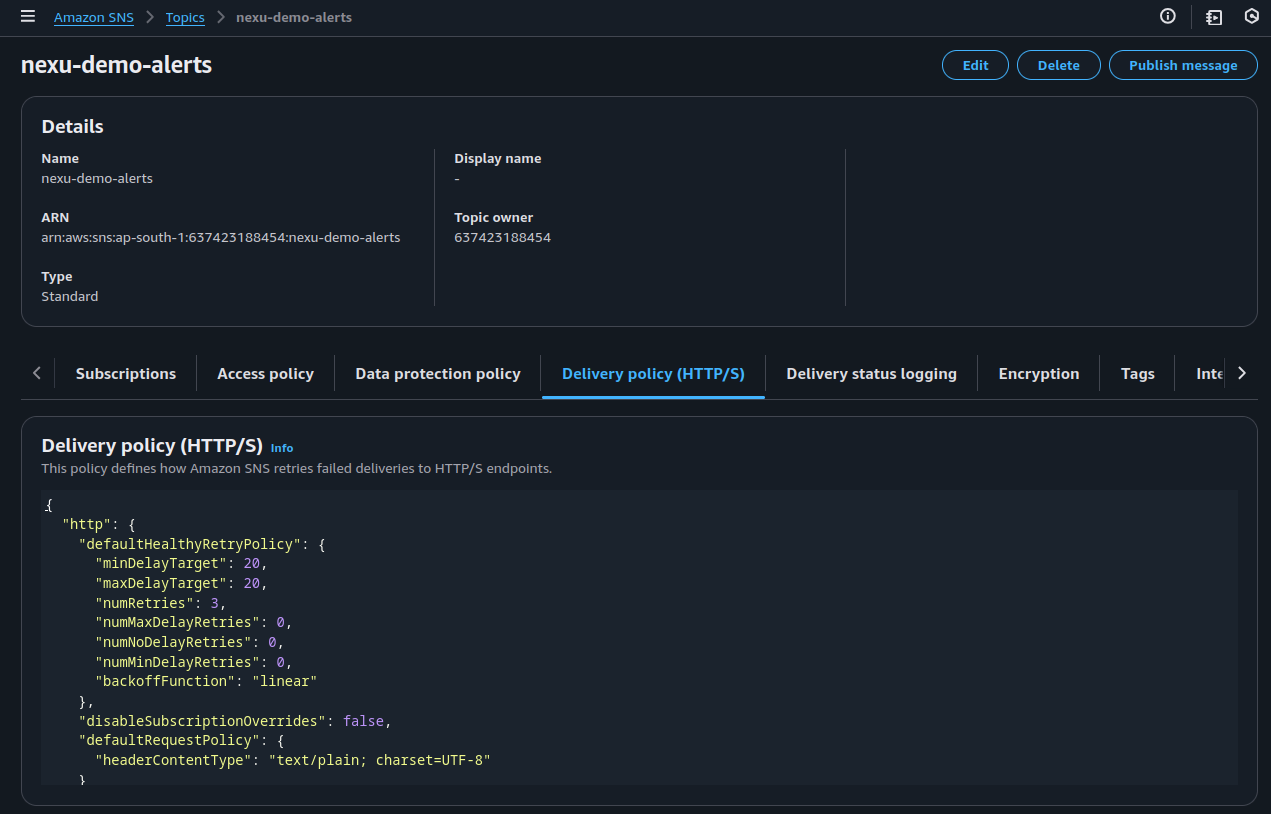Open the hamburger navigation menu
1271x814 pixels.
(28, 17)
